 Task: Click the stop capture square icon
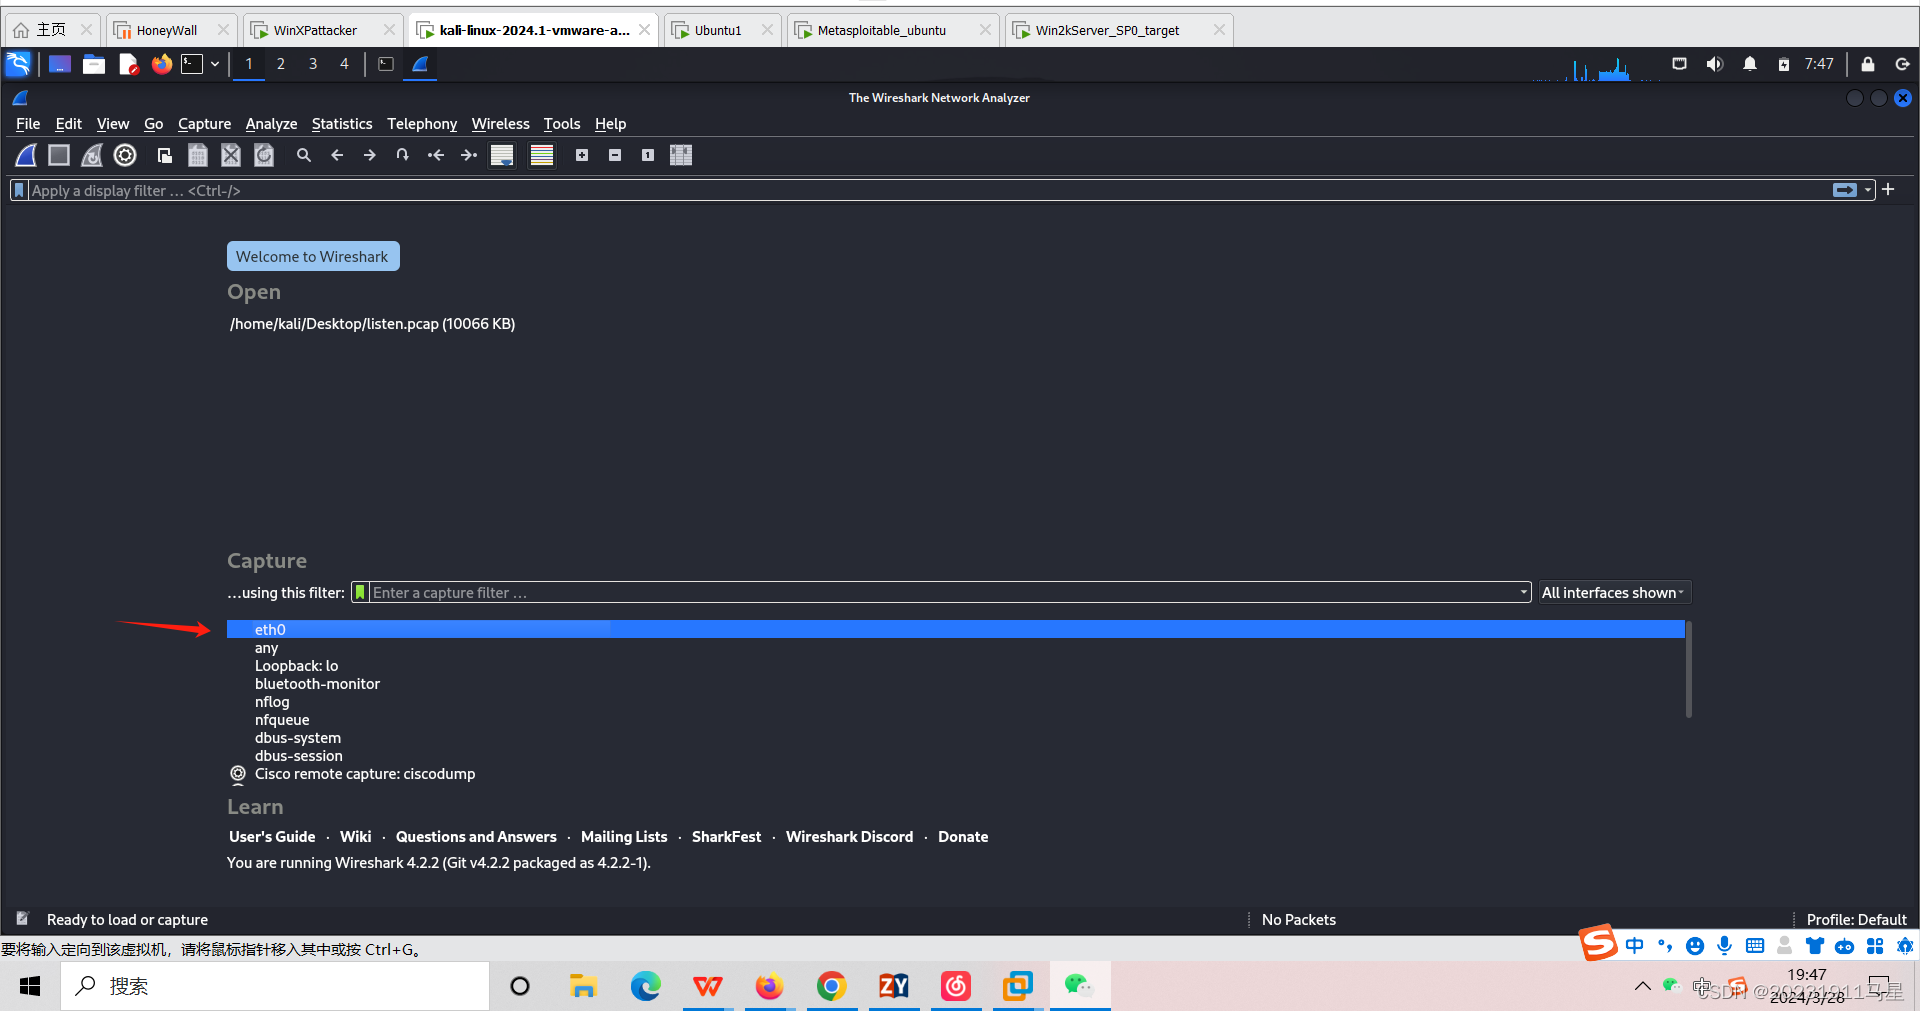click(x=59, y=155)
